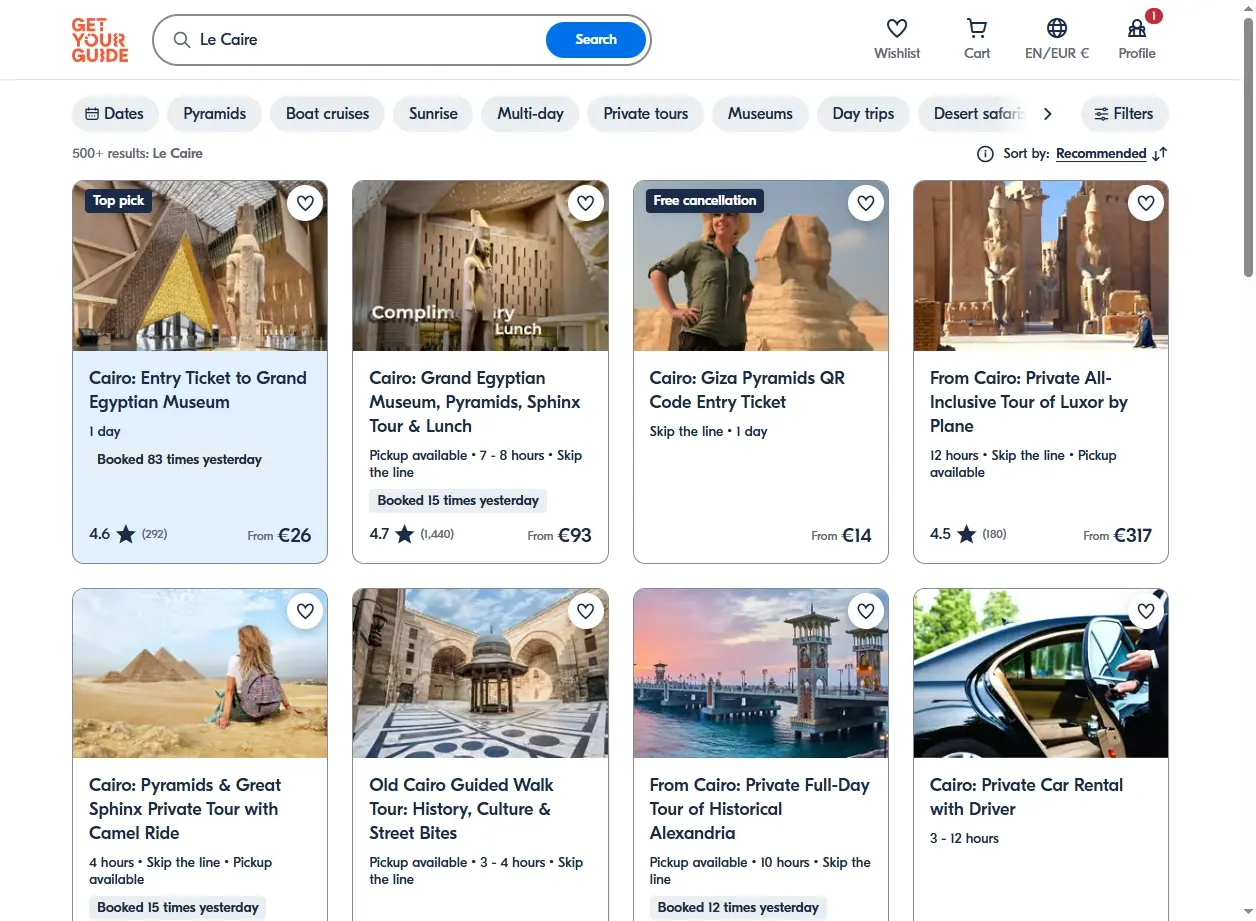Click the 4.7 star rating with 1,440 reviews
The image size is (1256, 921).
(411, 534)
